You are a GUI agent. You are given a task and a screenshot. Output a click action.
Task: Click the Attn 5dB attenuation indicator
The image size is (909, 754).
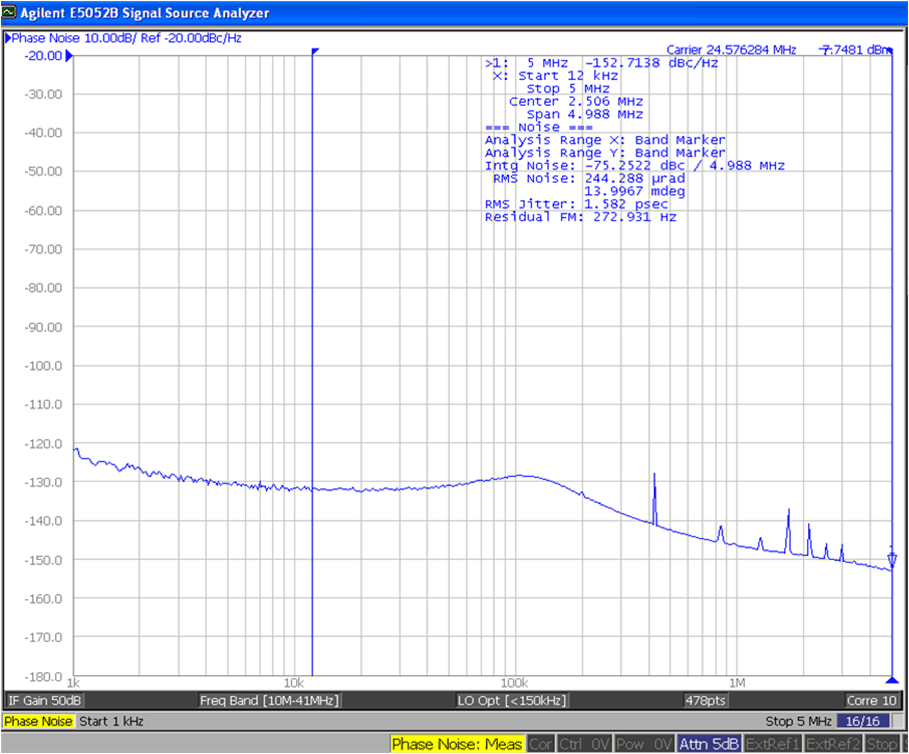[708, 744]
